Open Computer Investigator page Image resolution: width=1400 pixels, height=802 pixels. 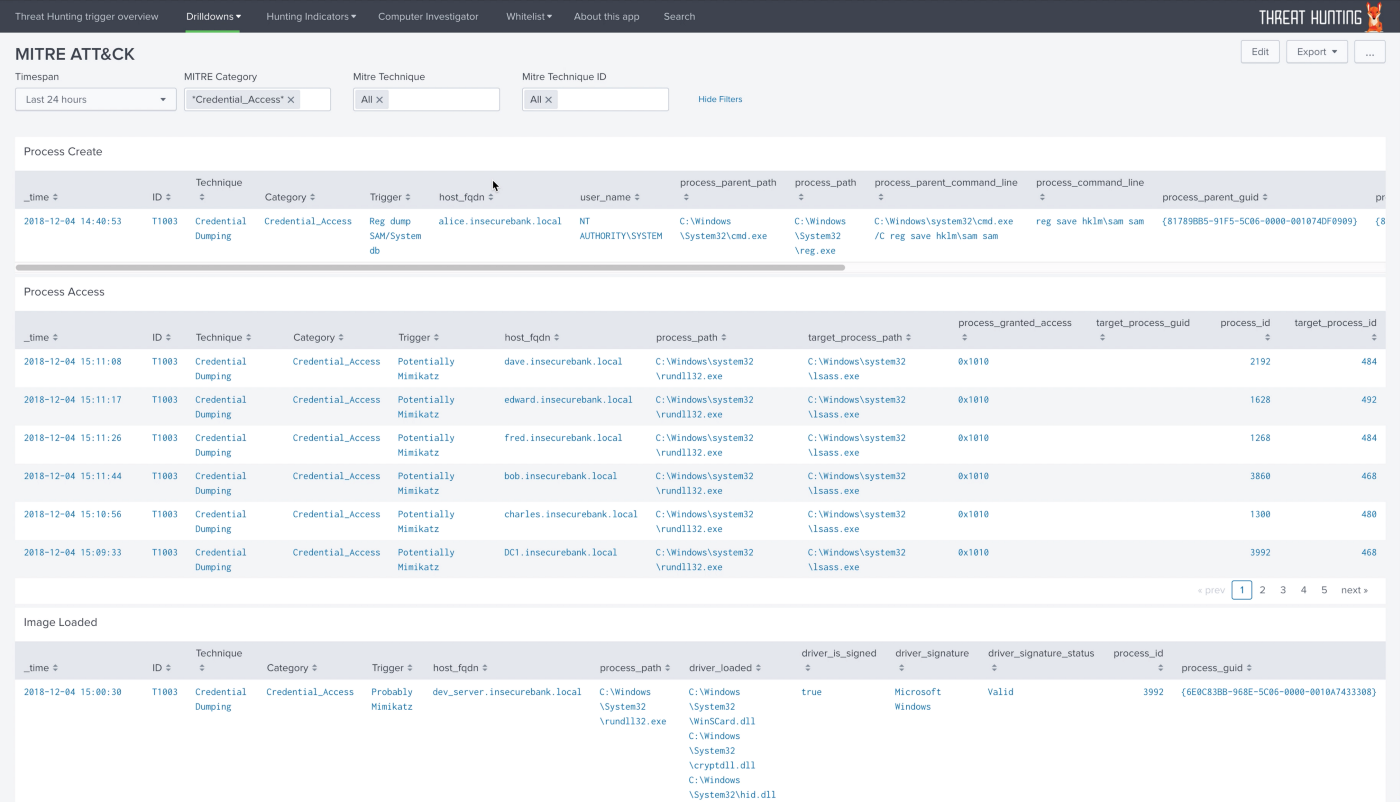click(428, 16)
